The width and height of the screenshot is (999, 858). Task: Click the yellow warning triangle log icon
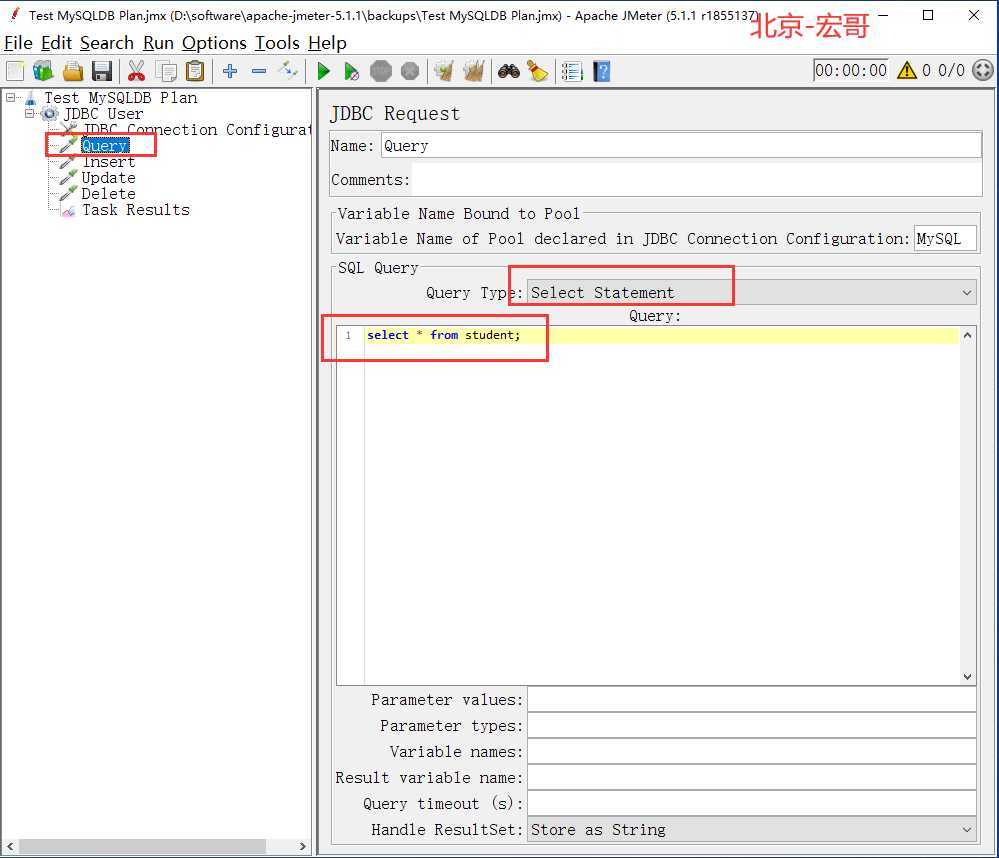[x=907, y=70]
